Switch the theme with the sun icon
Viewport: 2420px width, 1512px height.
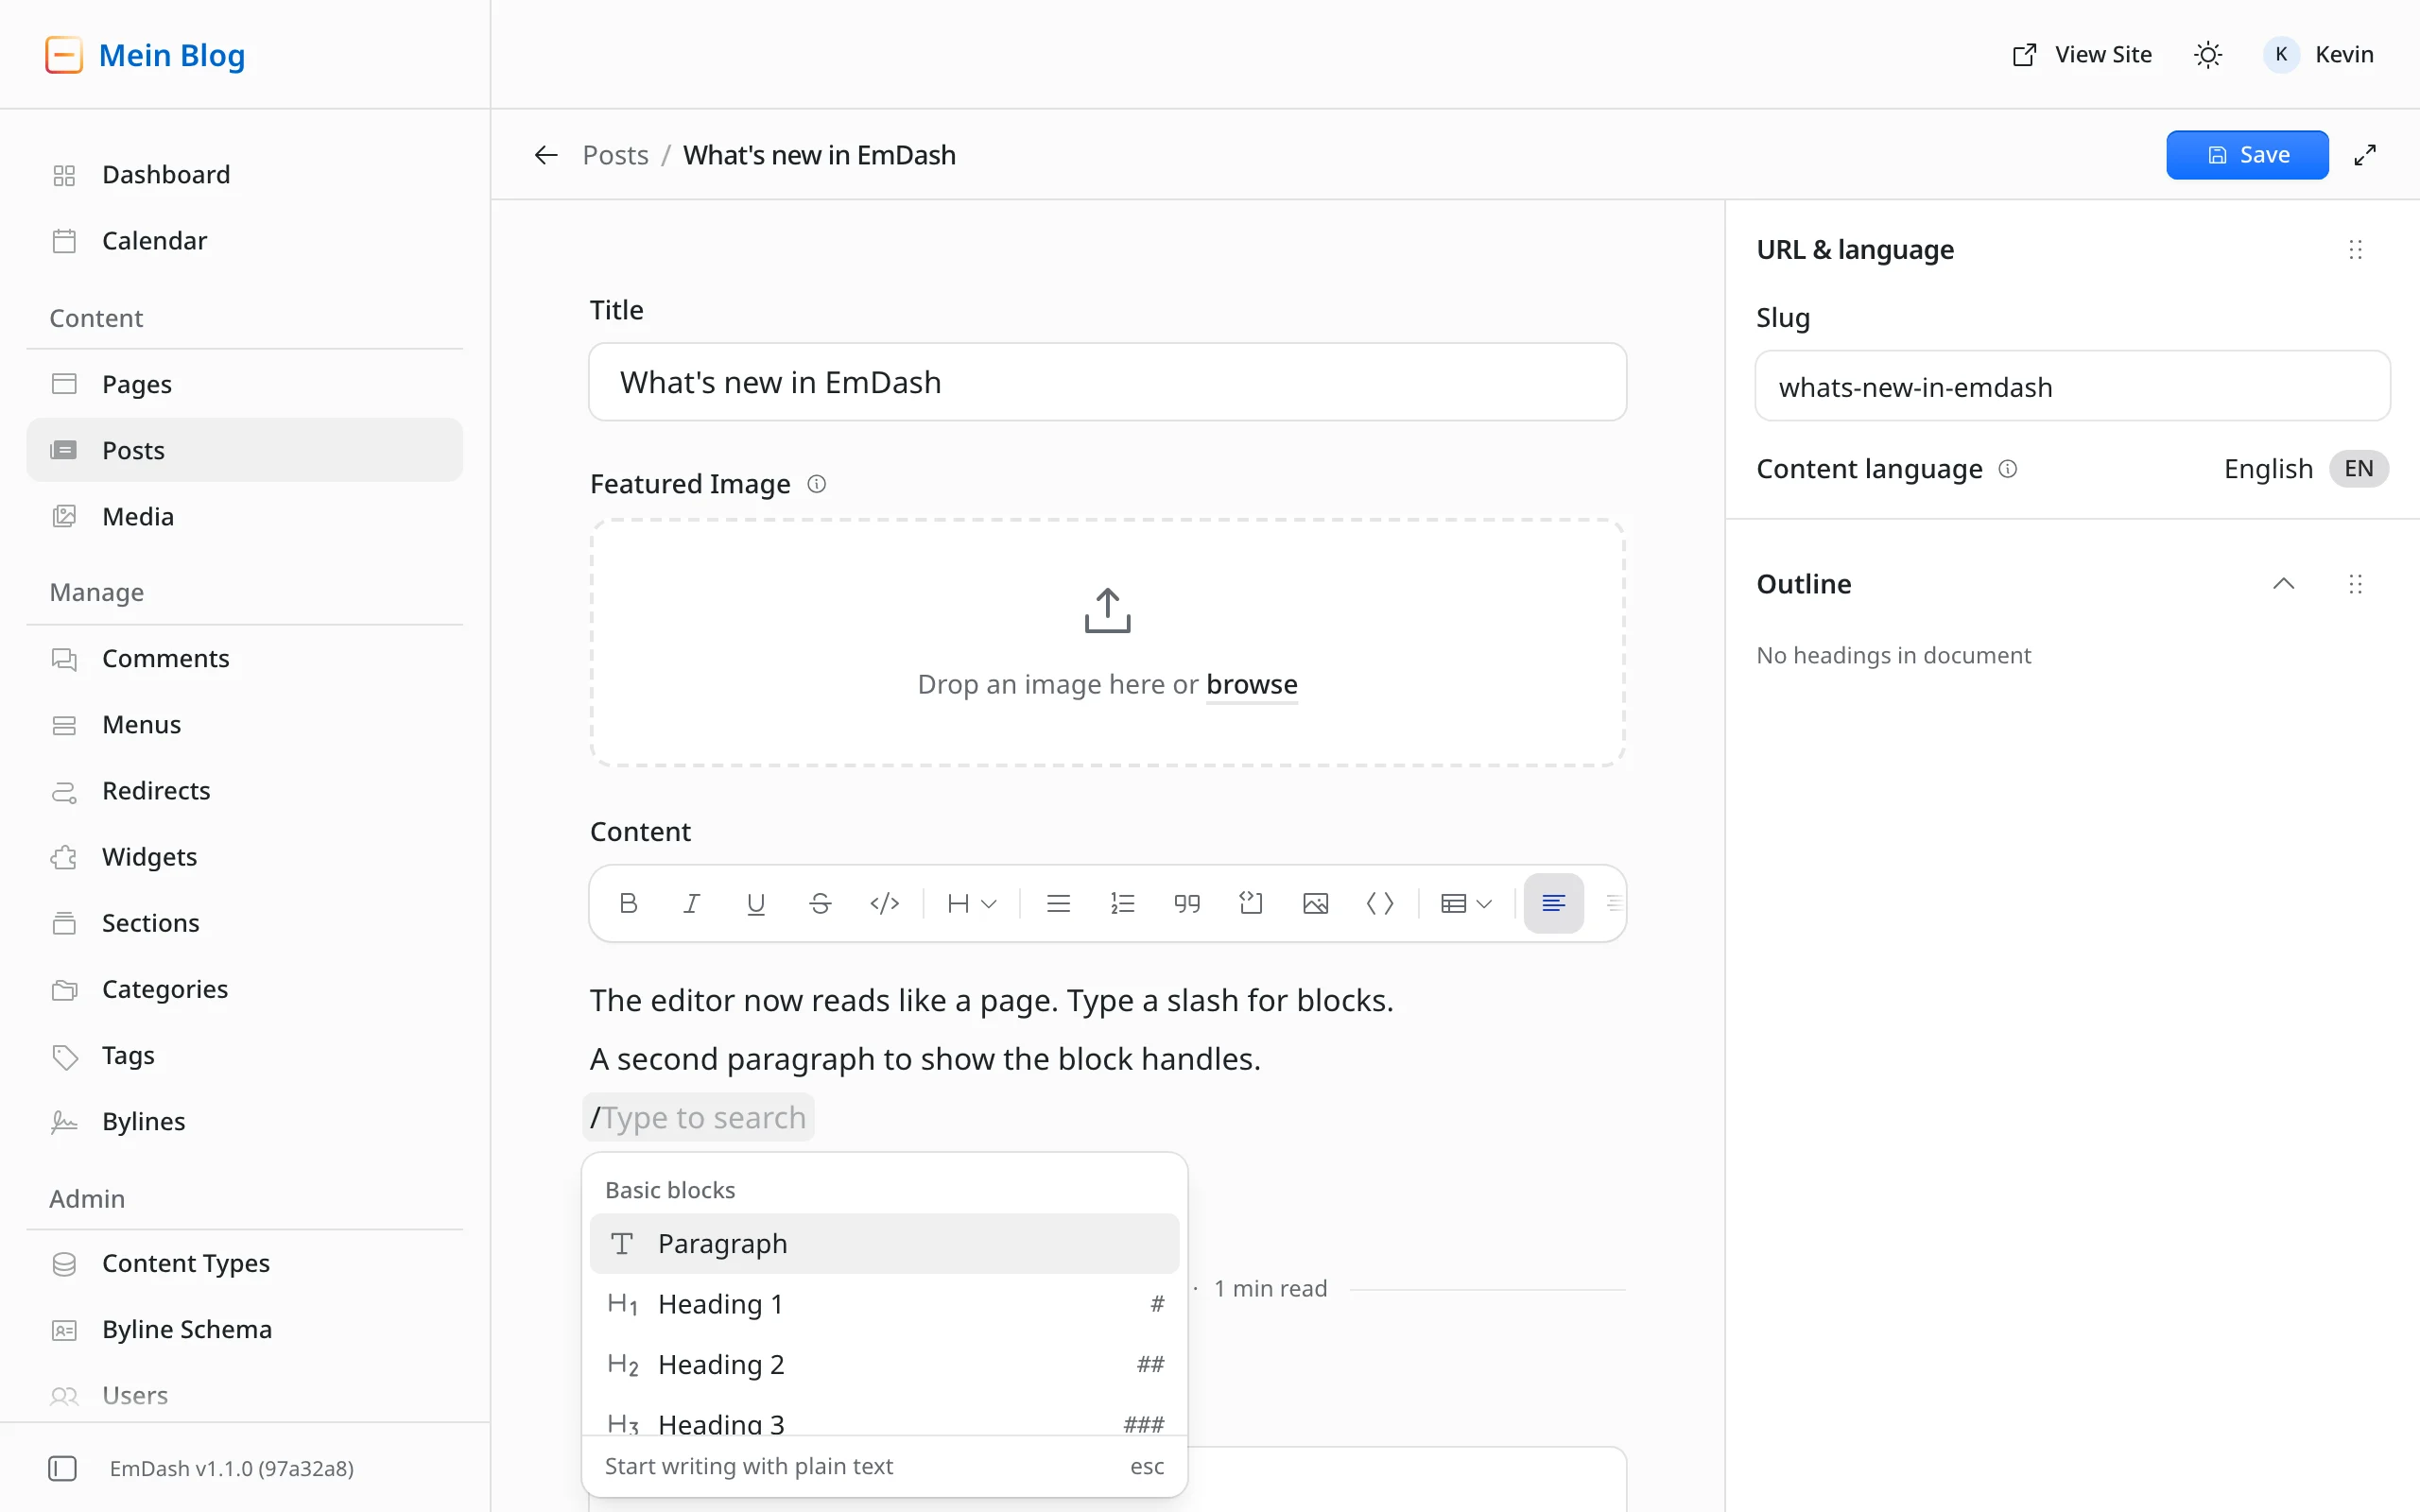pyautogui.click(x=2208, y=54)
